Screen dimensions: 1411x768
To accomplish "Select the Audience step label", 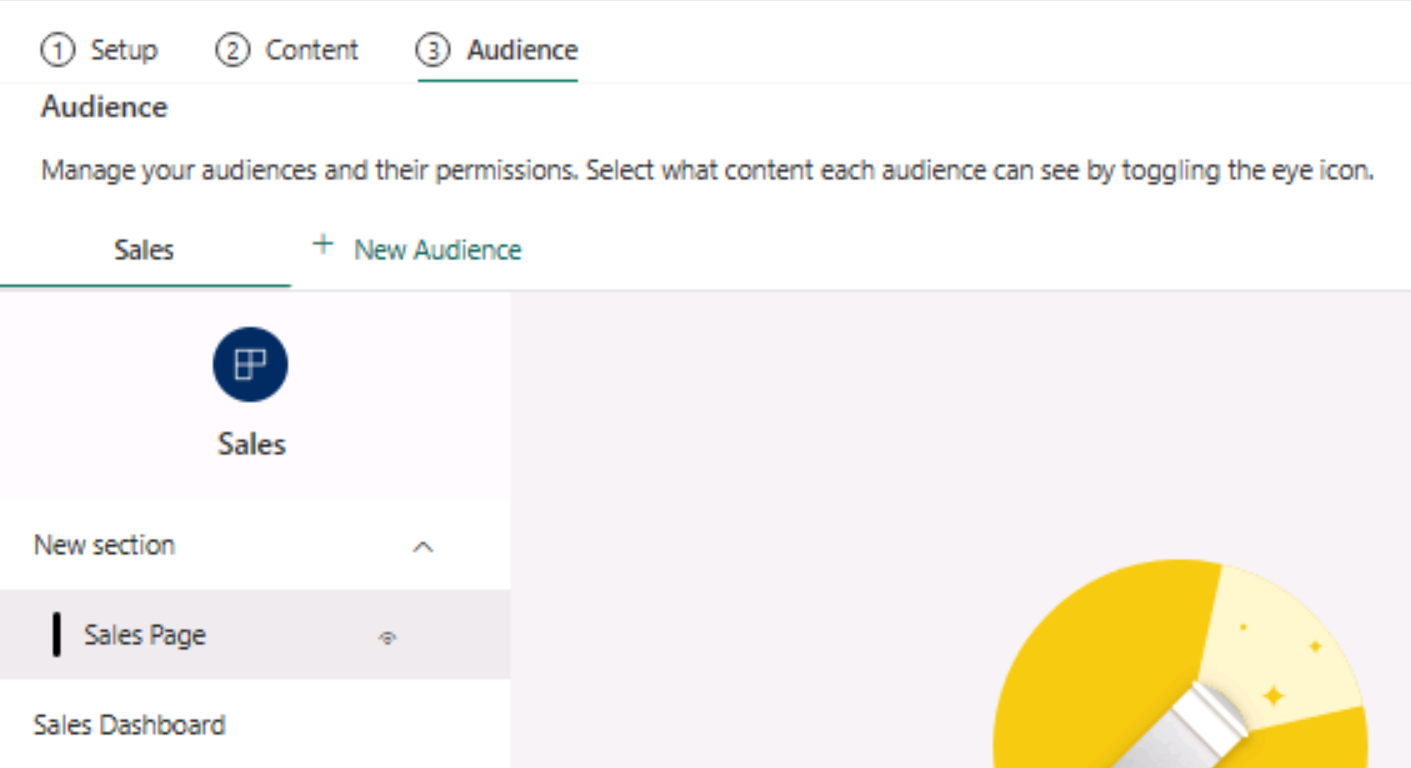I will [522, 50].
